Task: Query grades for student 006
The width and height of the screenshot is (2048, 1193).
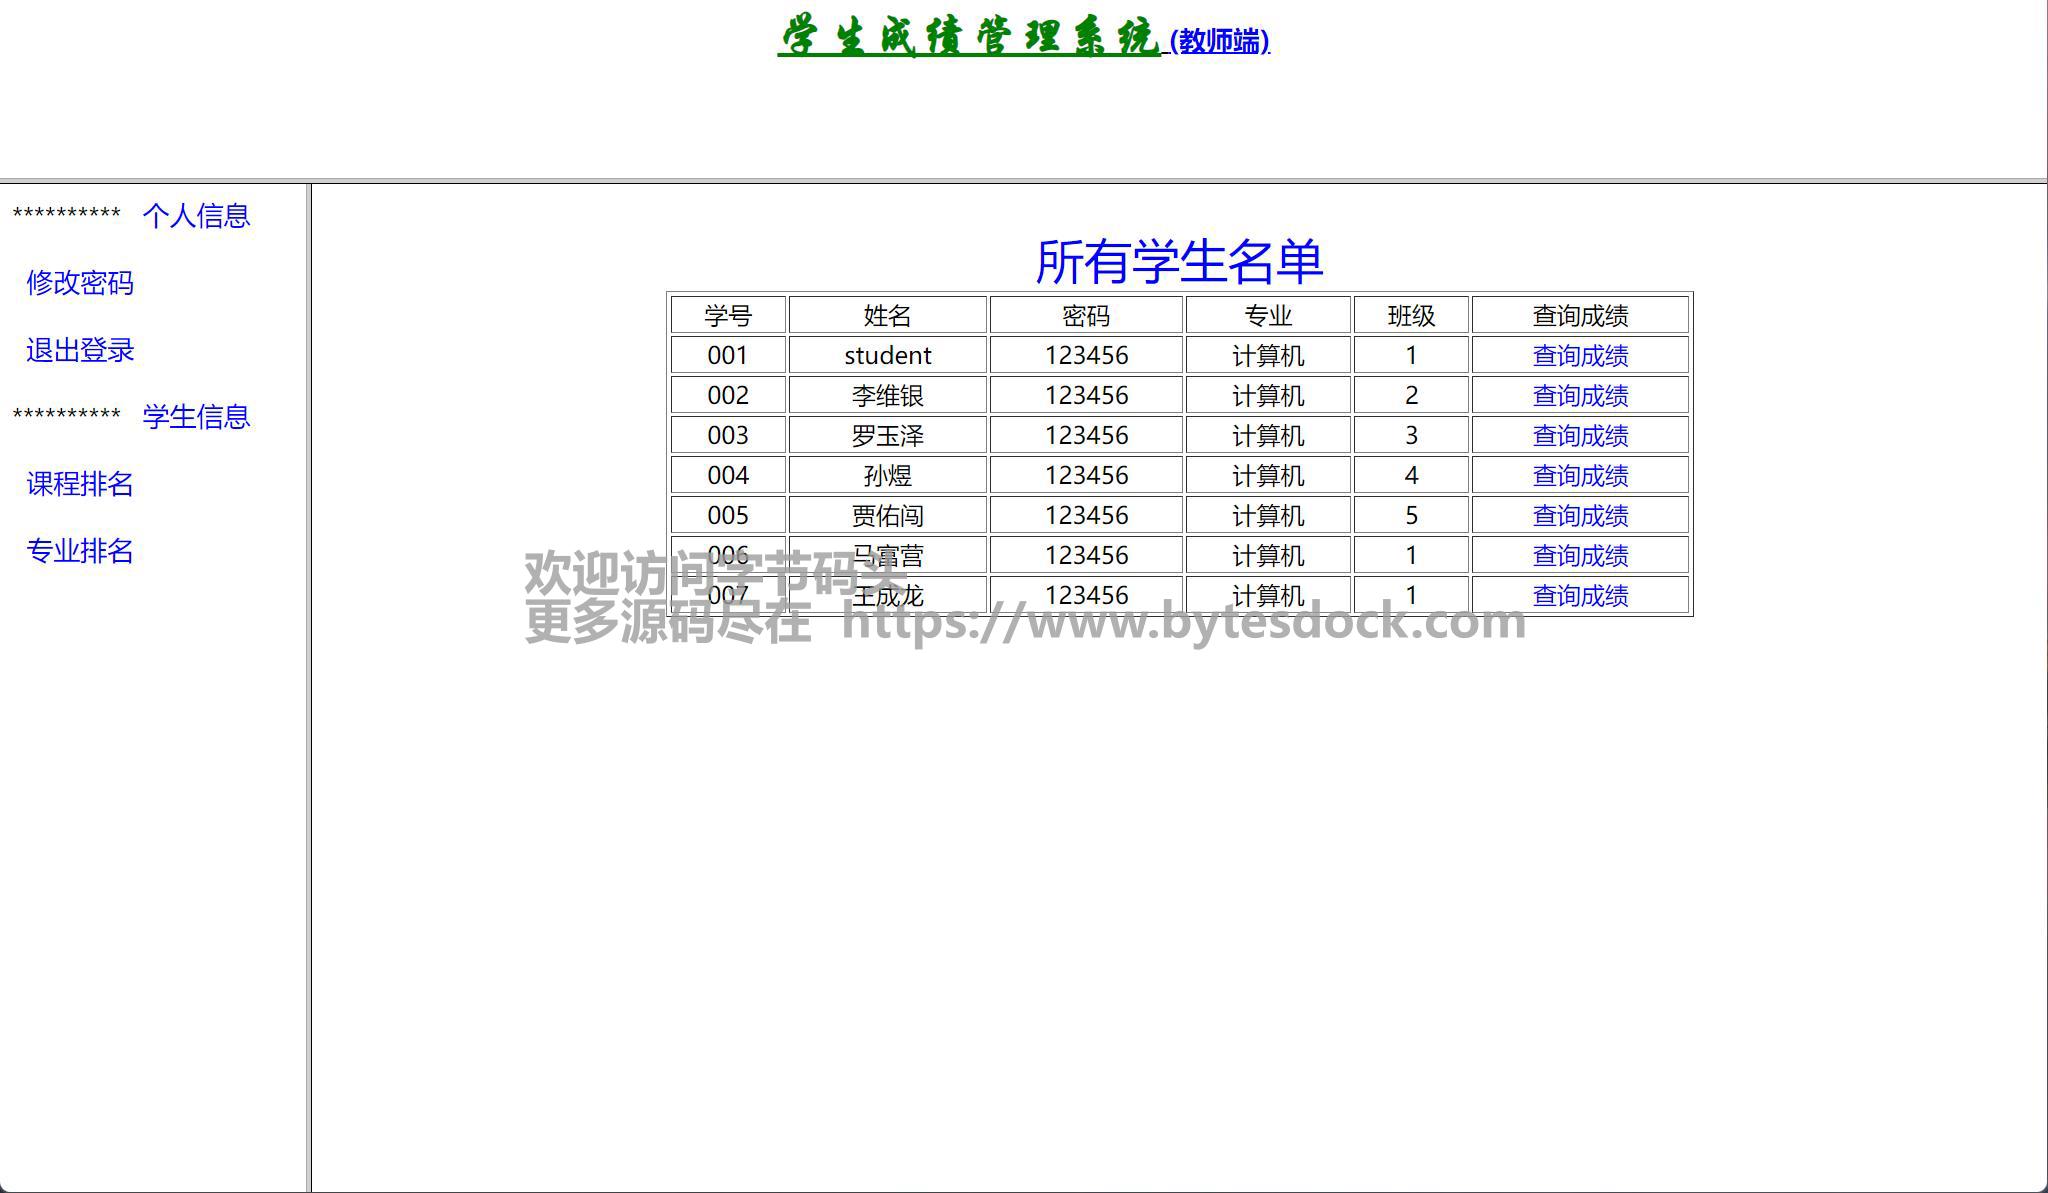Action: (x=1580, y=556)
